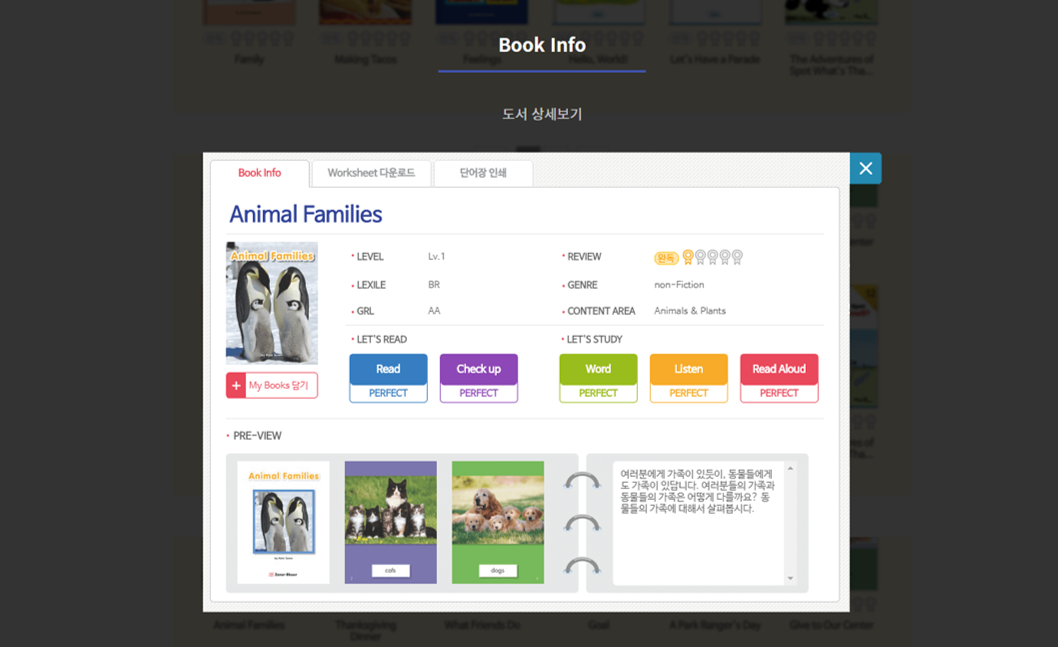
Task: Click the PERFECT label under Read
Action: (388, 393)
